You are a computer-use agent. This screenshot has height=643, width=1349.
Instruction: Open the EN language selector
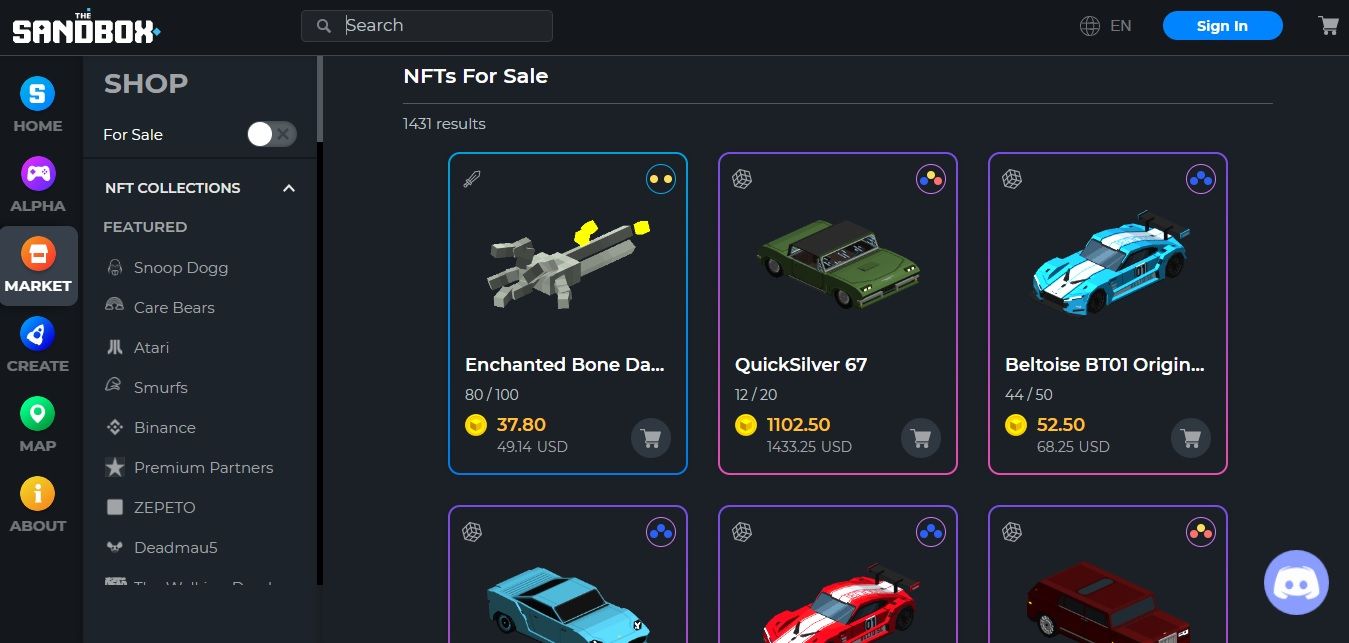pyautogui.click(x=1106, y=26)
